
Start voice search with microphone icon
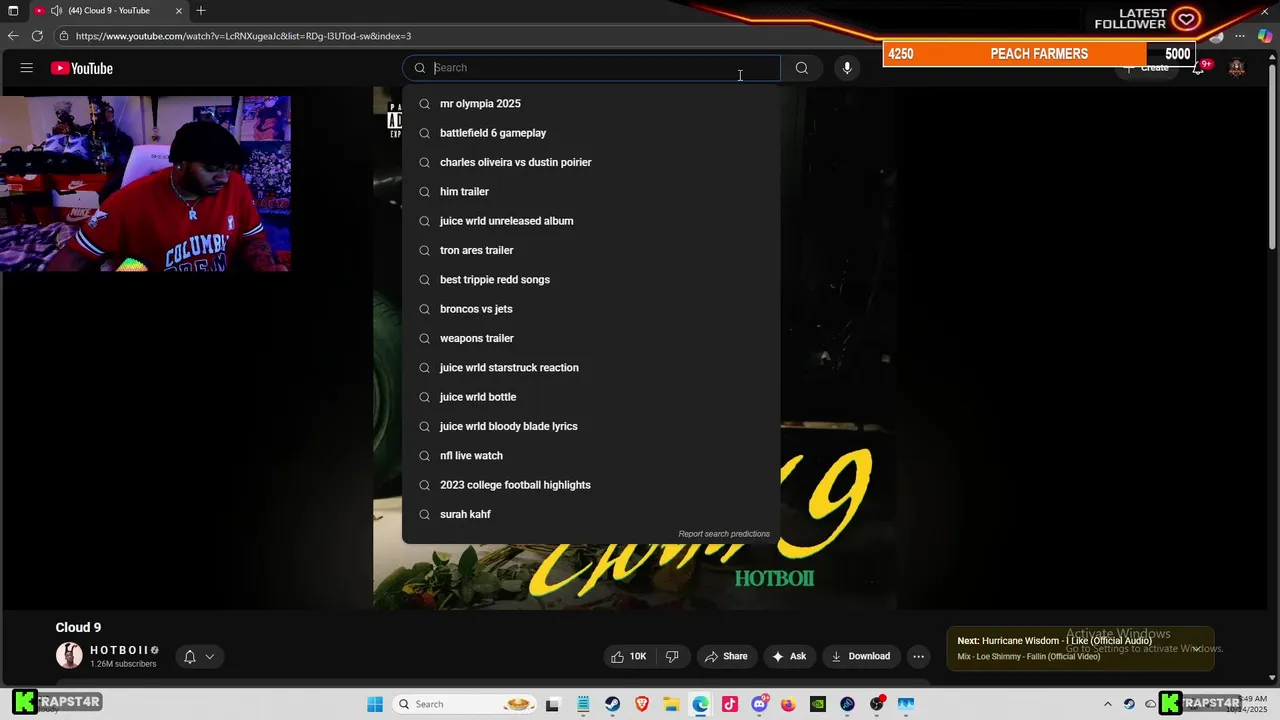[x=847, y=68]
